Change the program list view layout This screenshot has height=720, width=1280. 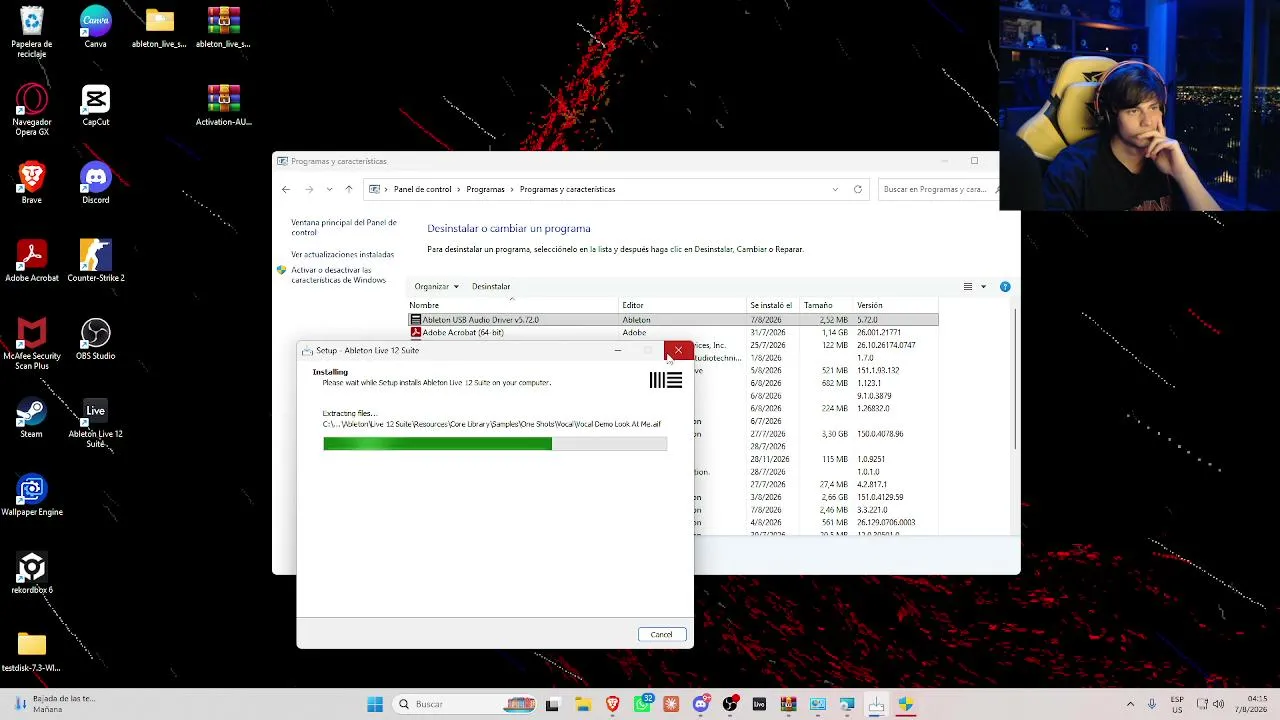pos(967,287)
